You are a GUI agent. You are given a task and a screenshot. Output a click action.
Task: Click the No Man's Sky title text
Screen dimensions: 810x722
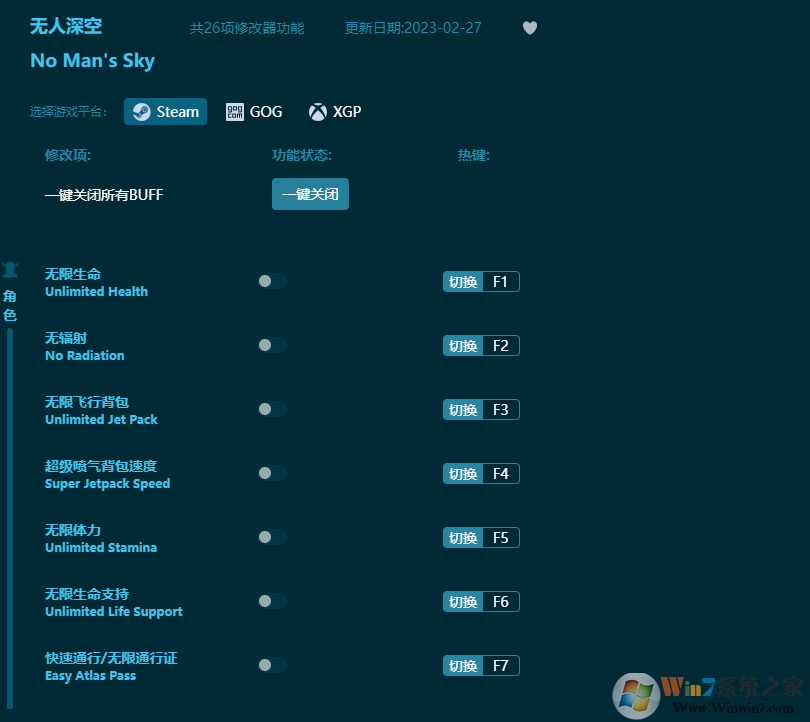click(92, 61)
